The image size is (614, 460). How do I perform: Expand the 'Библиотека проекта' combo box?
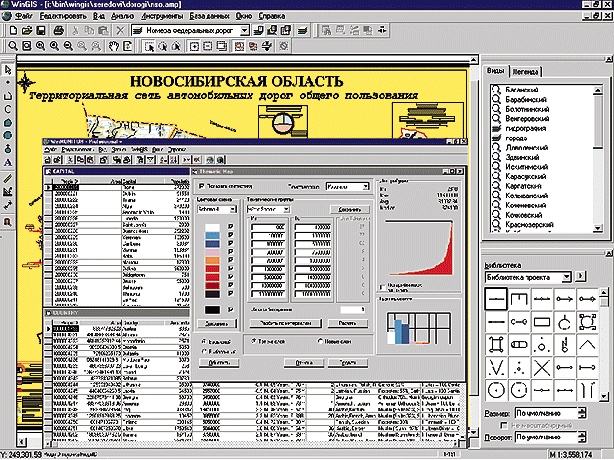coord(566,277)
